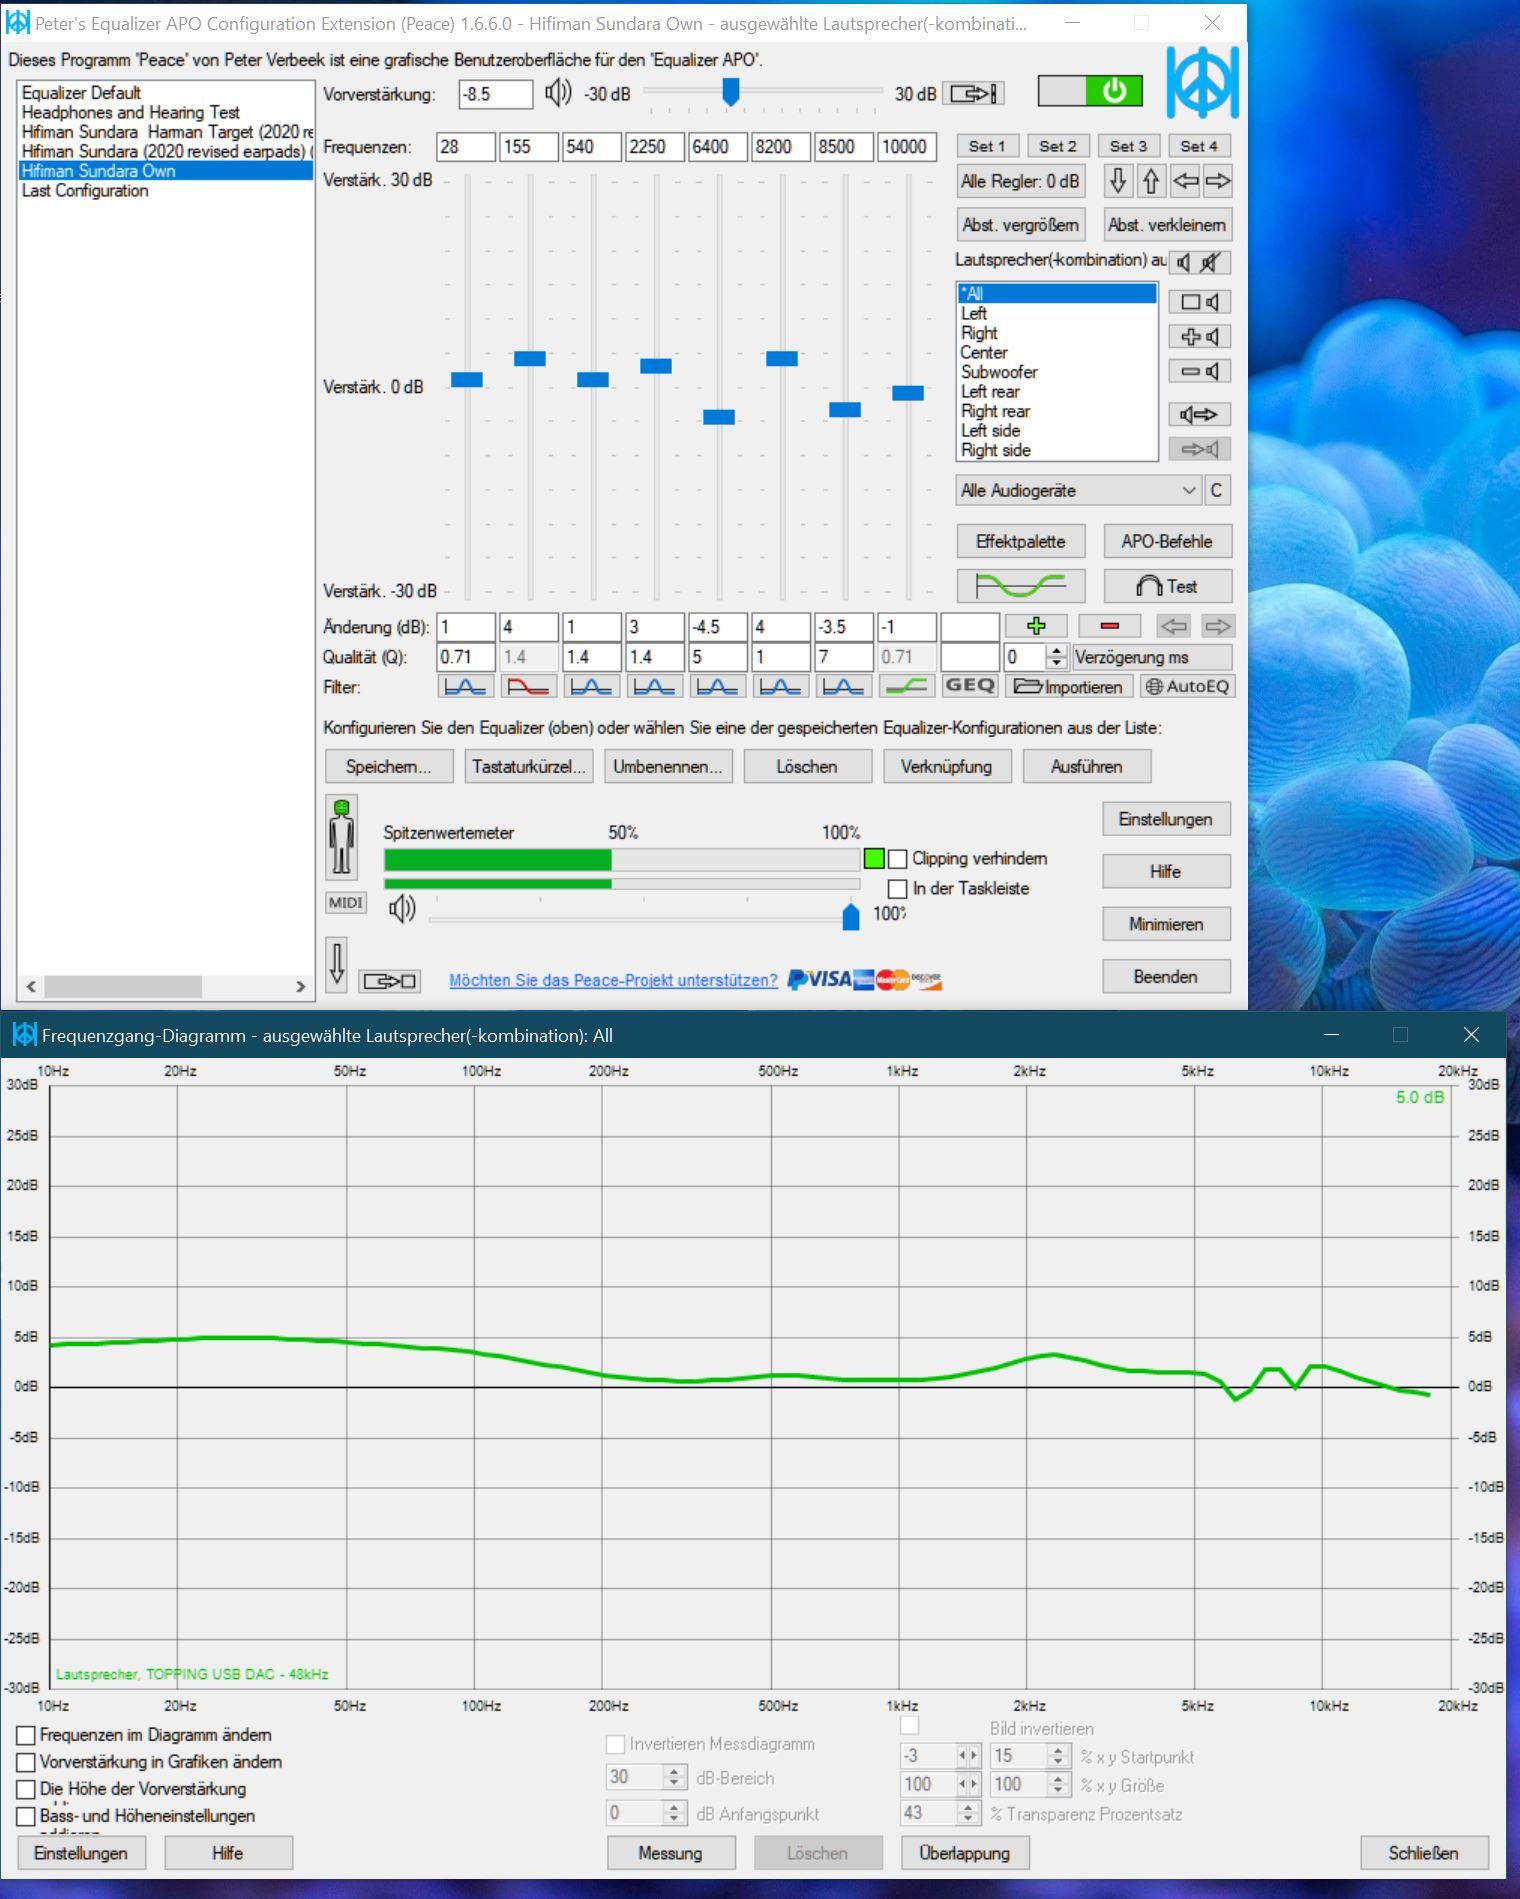This screenshot has width=1520, height=1899.
Task: Select Subwoofer in the speaker list
Action: 1057,372
